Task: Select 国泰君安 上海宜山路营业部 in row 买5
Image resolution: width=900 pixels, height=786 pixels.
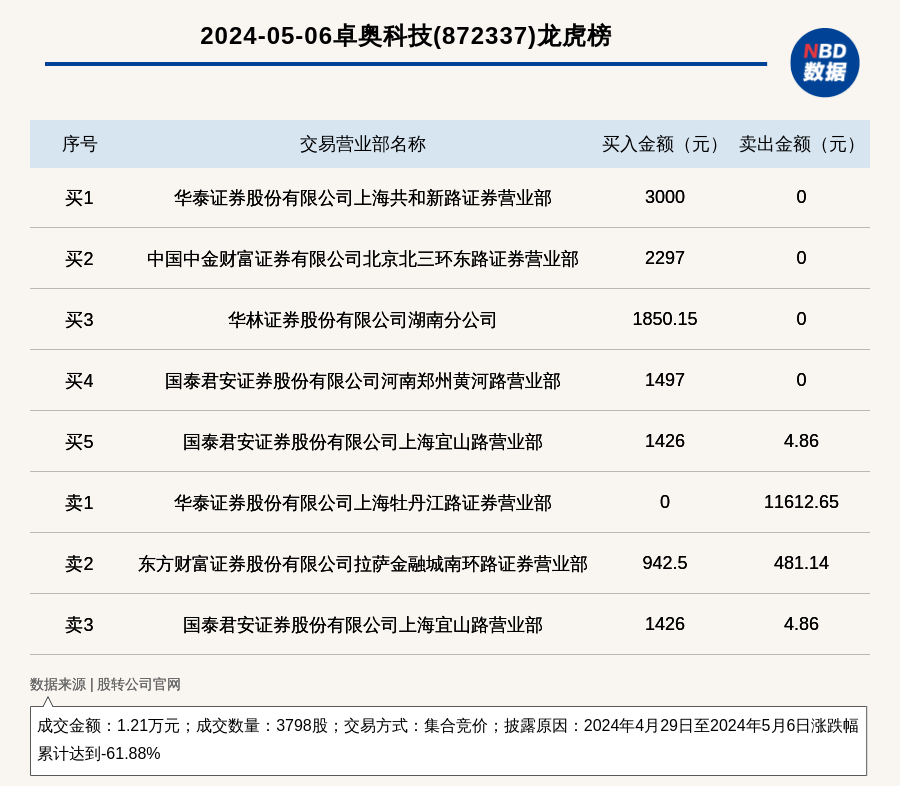Action: coord(363,442)
